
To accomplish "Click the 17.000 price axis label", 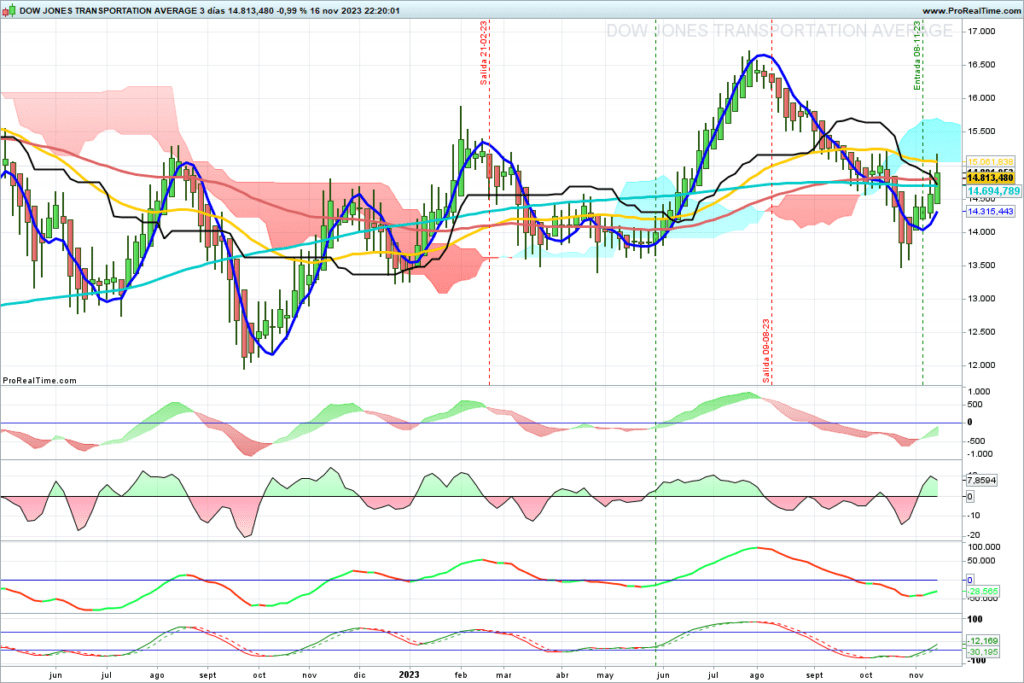I will pos(982,31).
